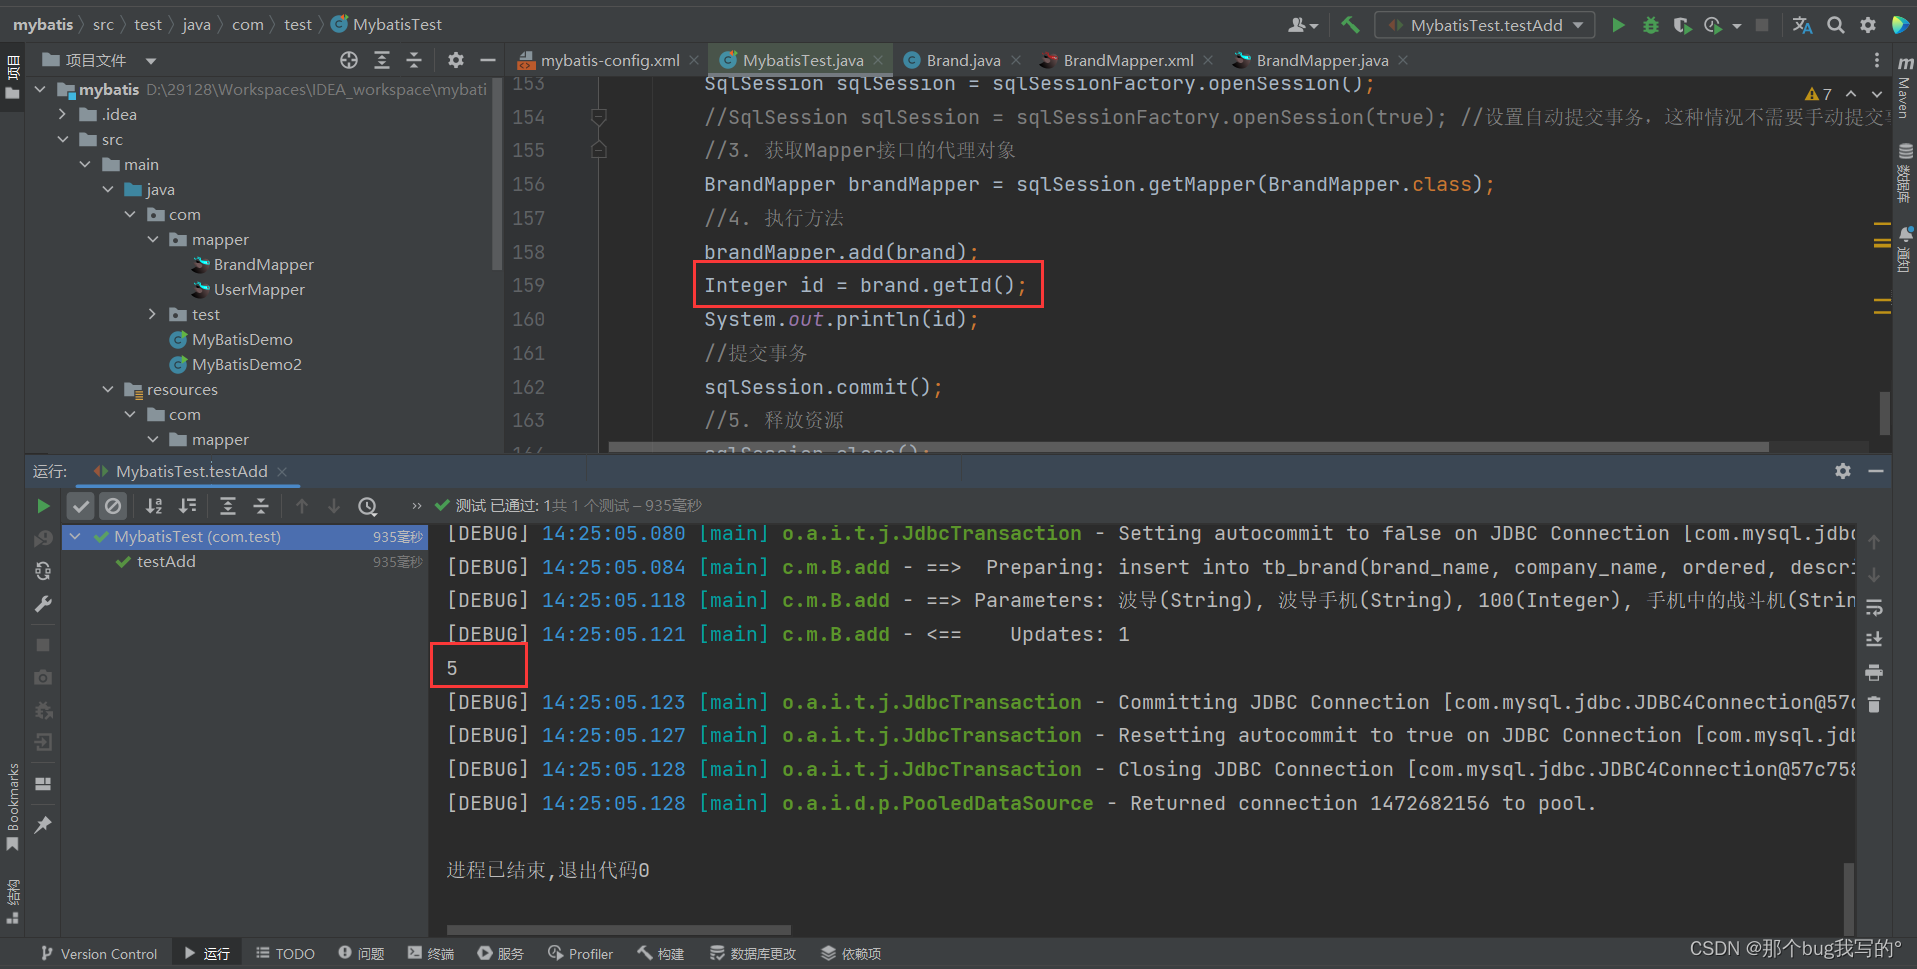This screenshot has width=1917, height=969.
Task: Open the Profiler tool window
Action: [580, 954]
